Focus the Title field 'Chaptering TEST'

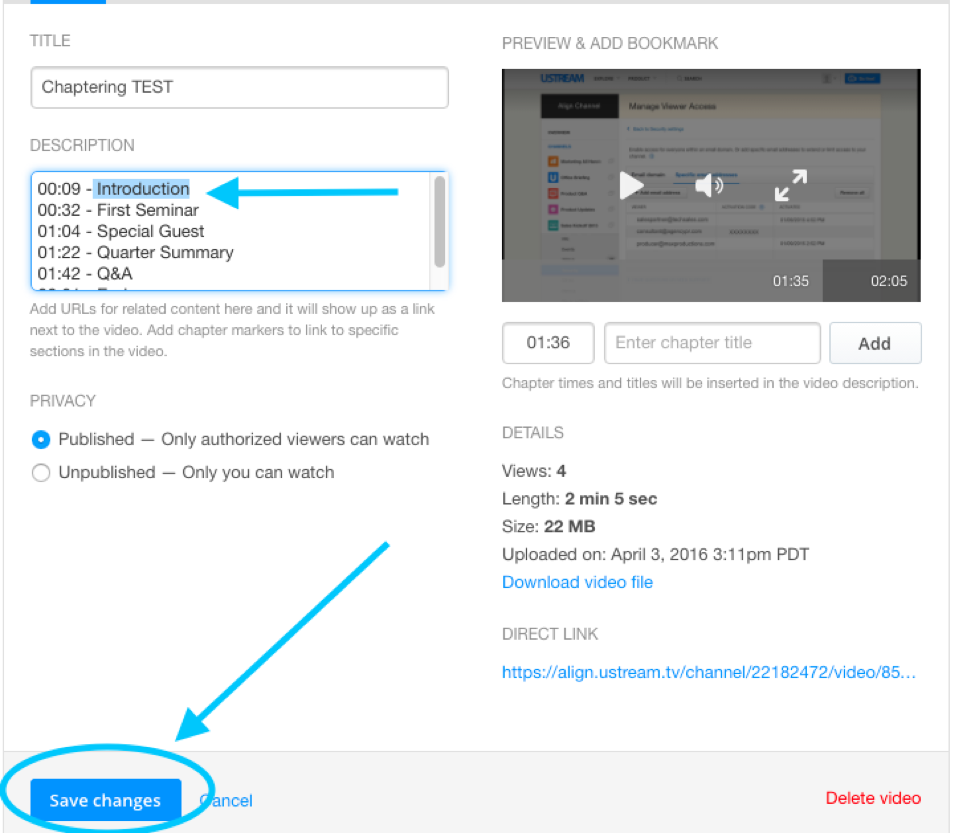point(239,87)
